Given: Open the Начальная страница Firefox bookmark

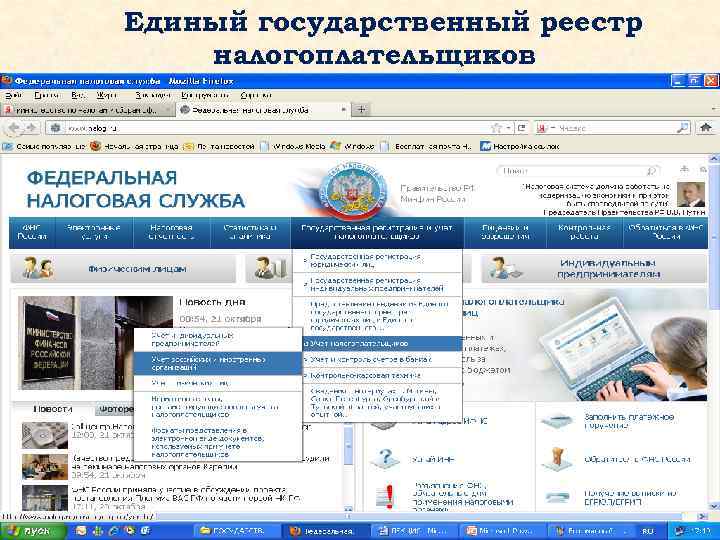Looking at the screenshot, I should tap(135, 146).
